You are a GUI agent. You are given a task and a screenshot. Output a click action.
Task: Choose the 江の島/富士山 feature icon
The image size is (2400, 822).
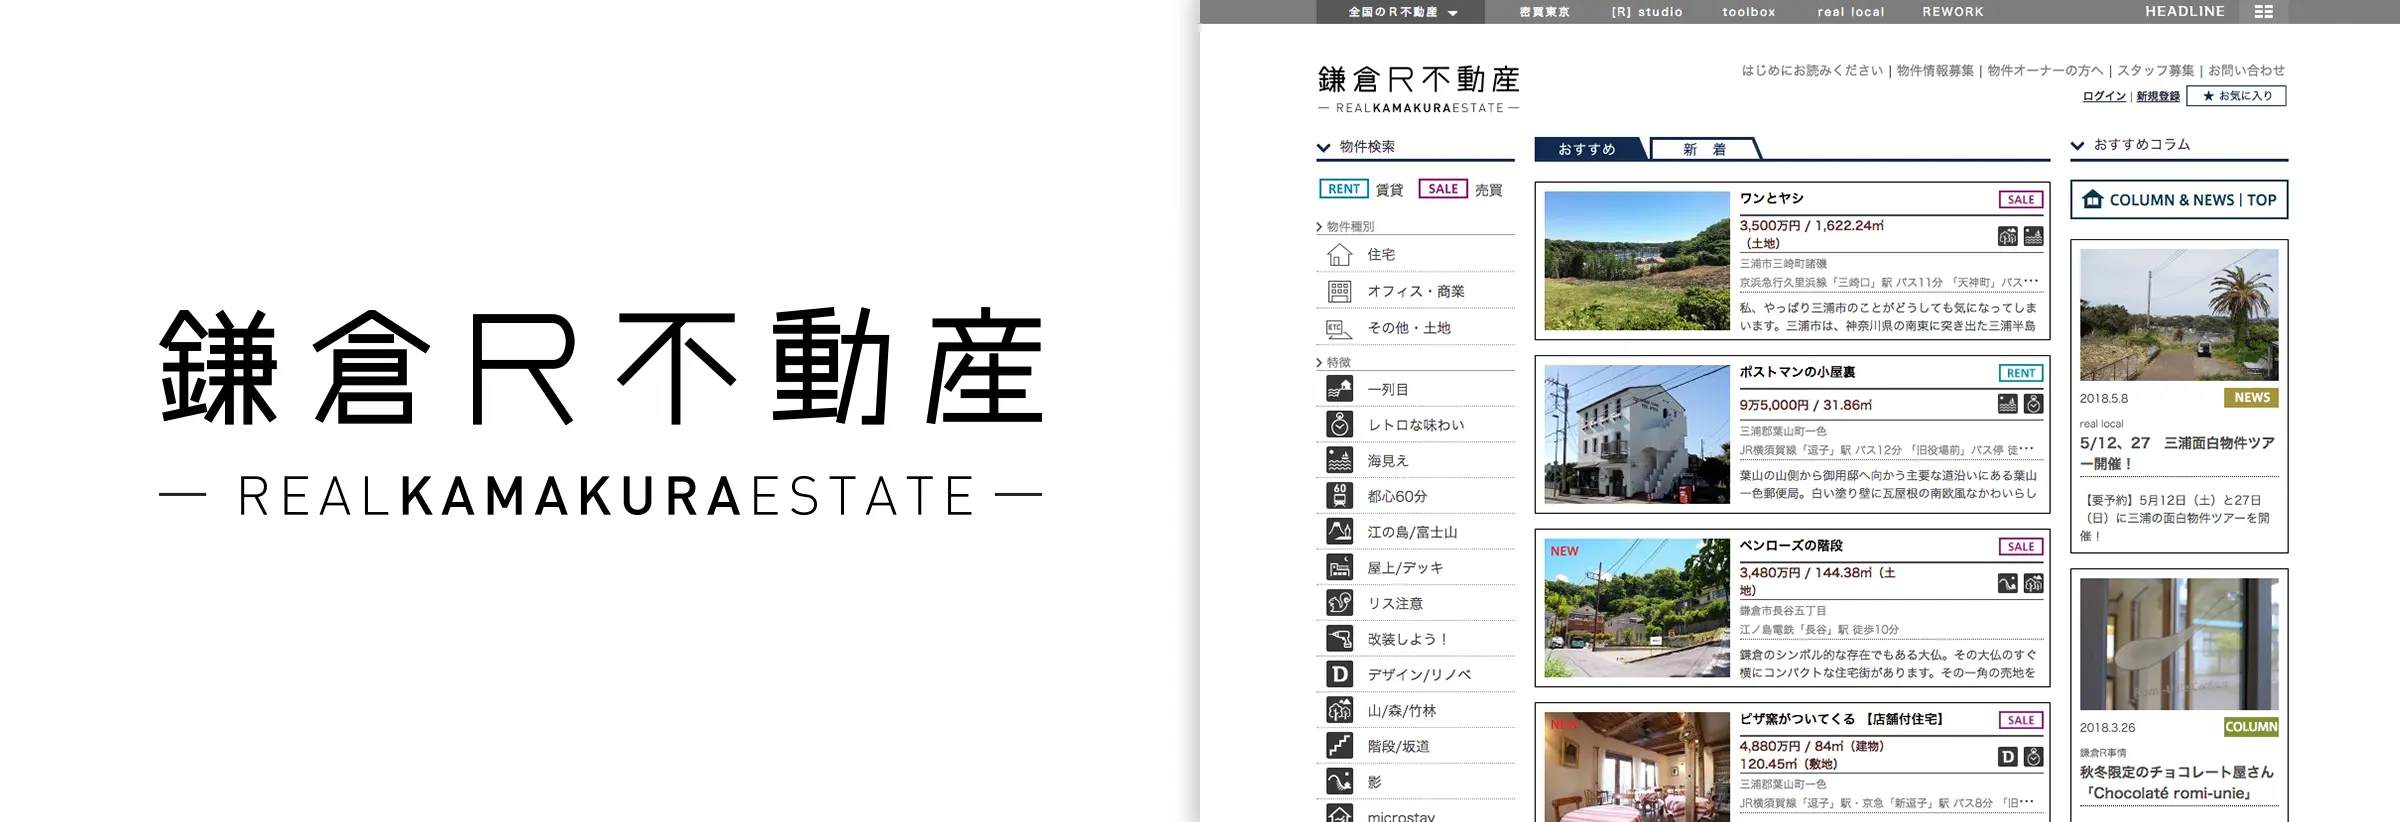1339,532
